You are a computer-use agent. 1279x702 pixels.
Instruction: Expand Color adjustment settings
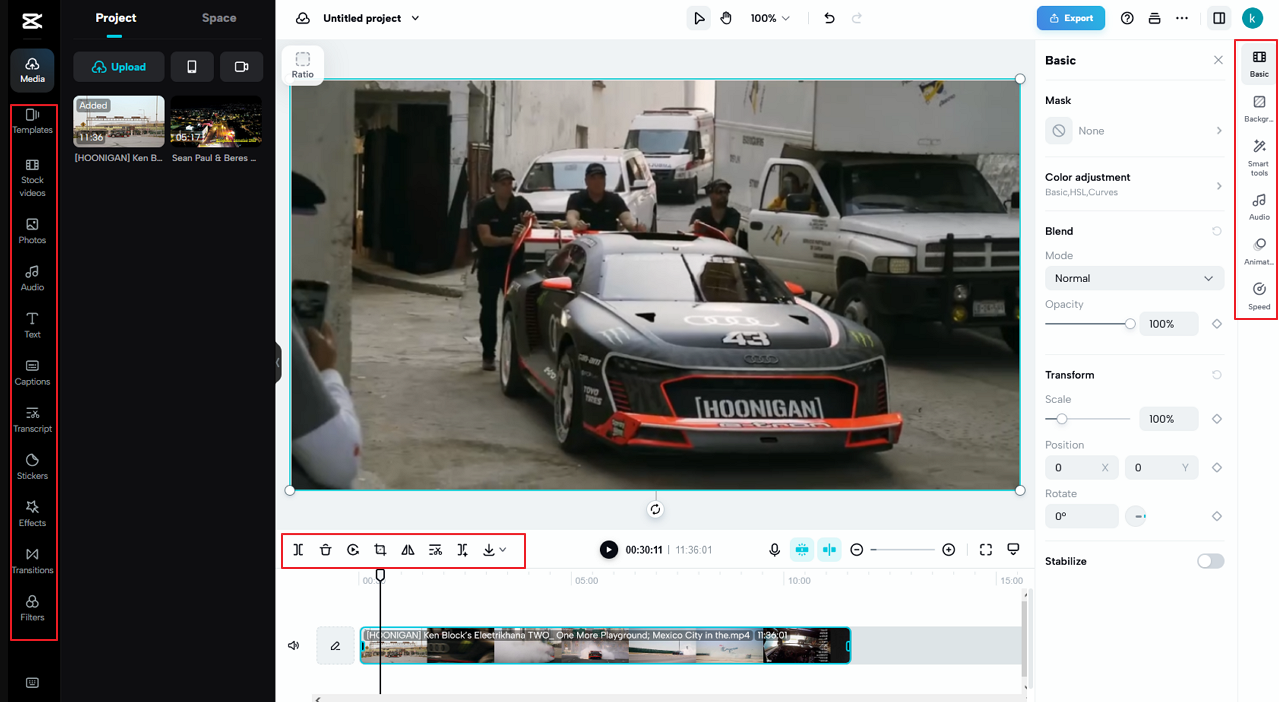tap(1134, 184)
